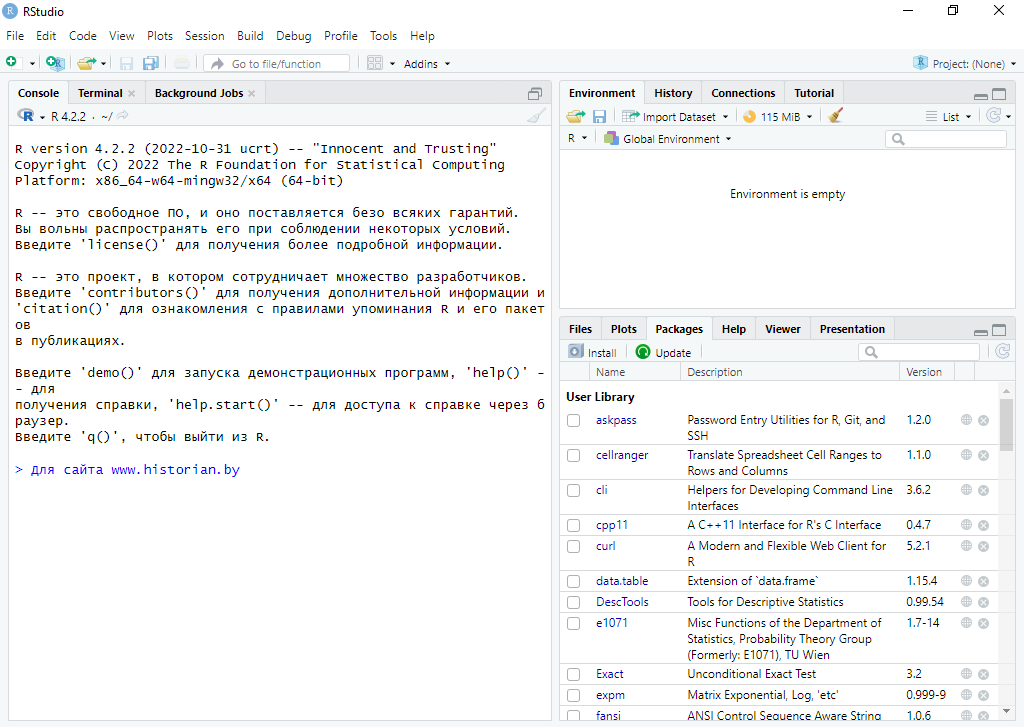The height and width of the screenshot is (727, 1024).
Task: Click the New File icon in toolbar
Action: 12,63
